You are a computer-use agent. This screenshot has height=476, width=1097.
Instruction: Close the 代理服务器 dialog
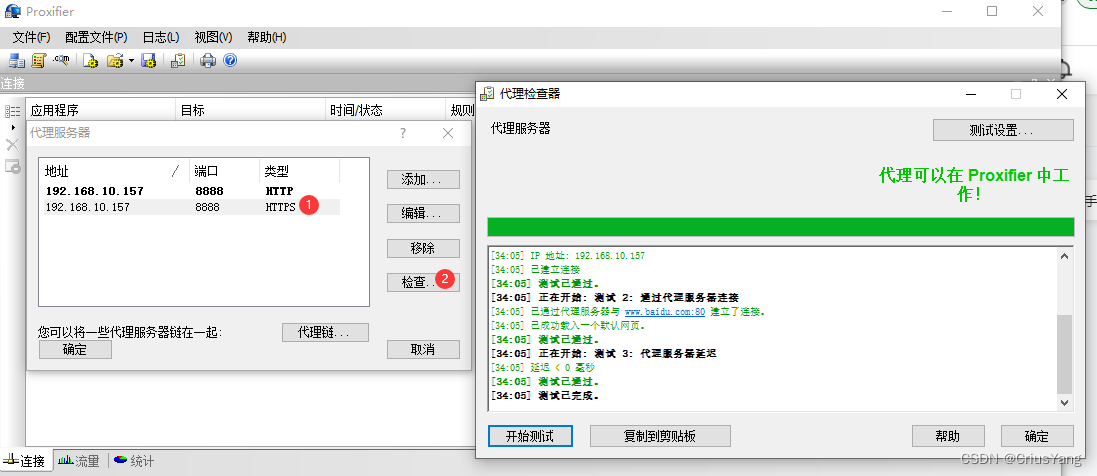click(448, 133)
